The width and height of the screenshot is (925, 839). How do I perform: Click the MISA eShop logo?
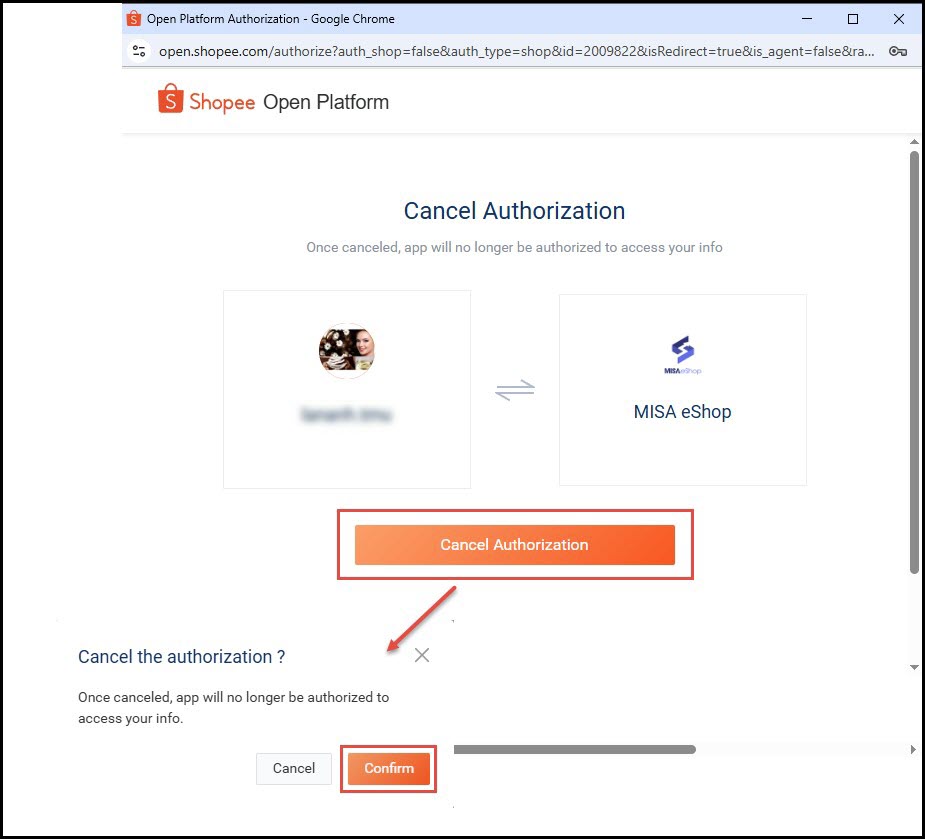(683, 355)
